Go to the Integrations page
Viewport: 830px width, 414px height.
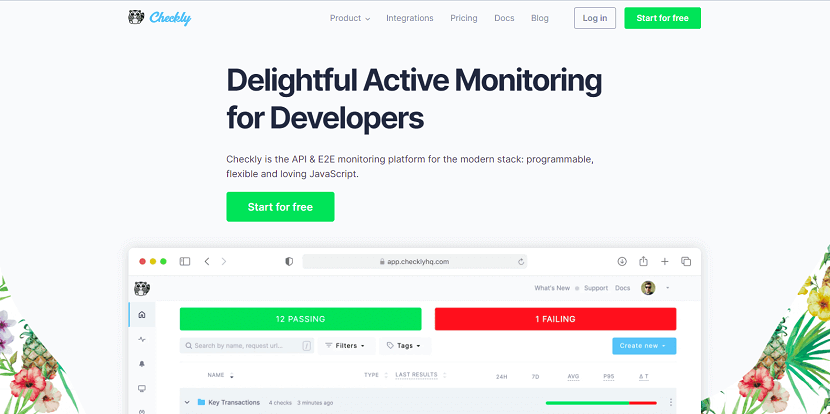(x=410, y=18)
